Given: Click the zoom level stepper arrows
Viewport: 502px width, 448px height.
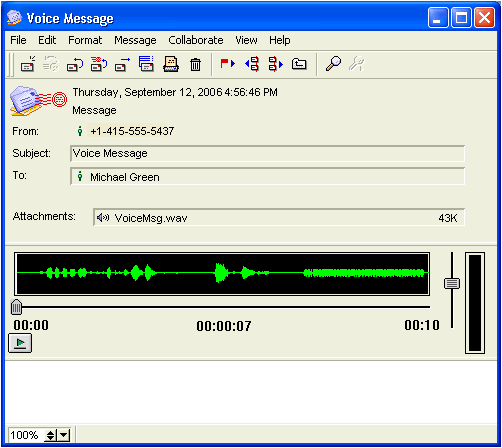Looking at the screenshot, I should (x=50, y=435).
